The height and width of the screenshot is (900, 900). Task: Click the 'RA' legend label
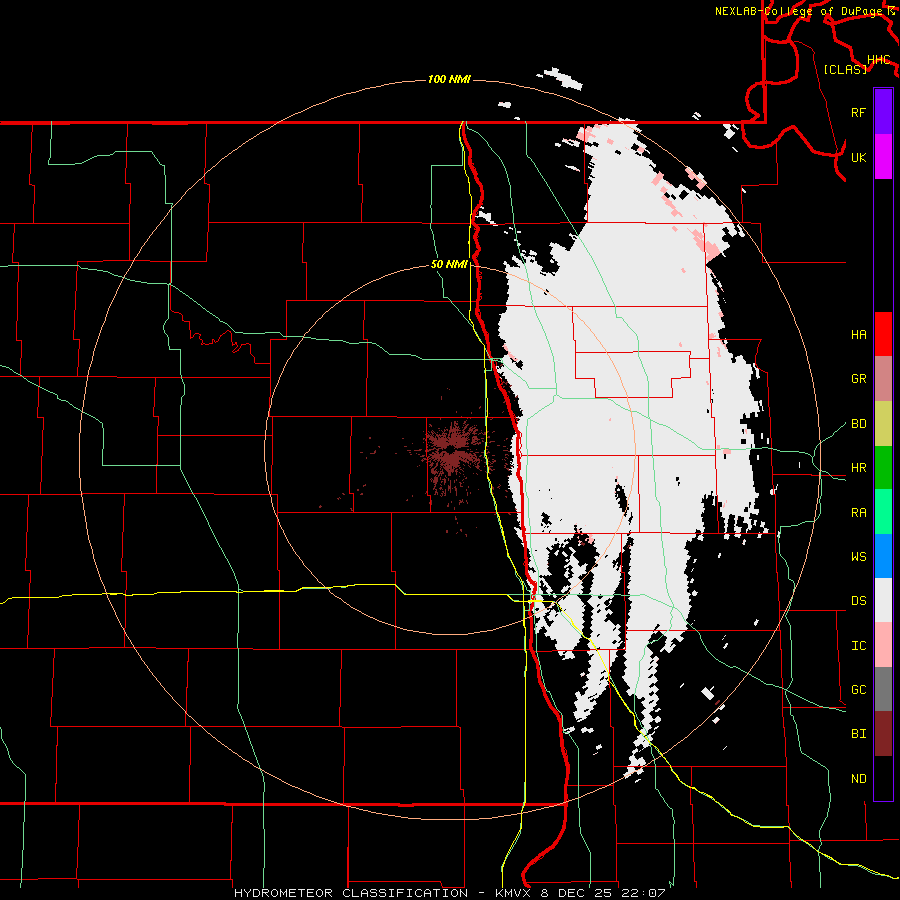(858, 513)
